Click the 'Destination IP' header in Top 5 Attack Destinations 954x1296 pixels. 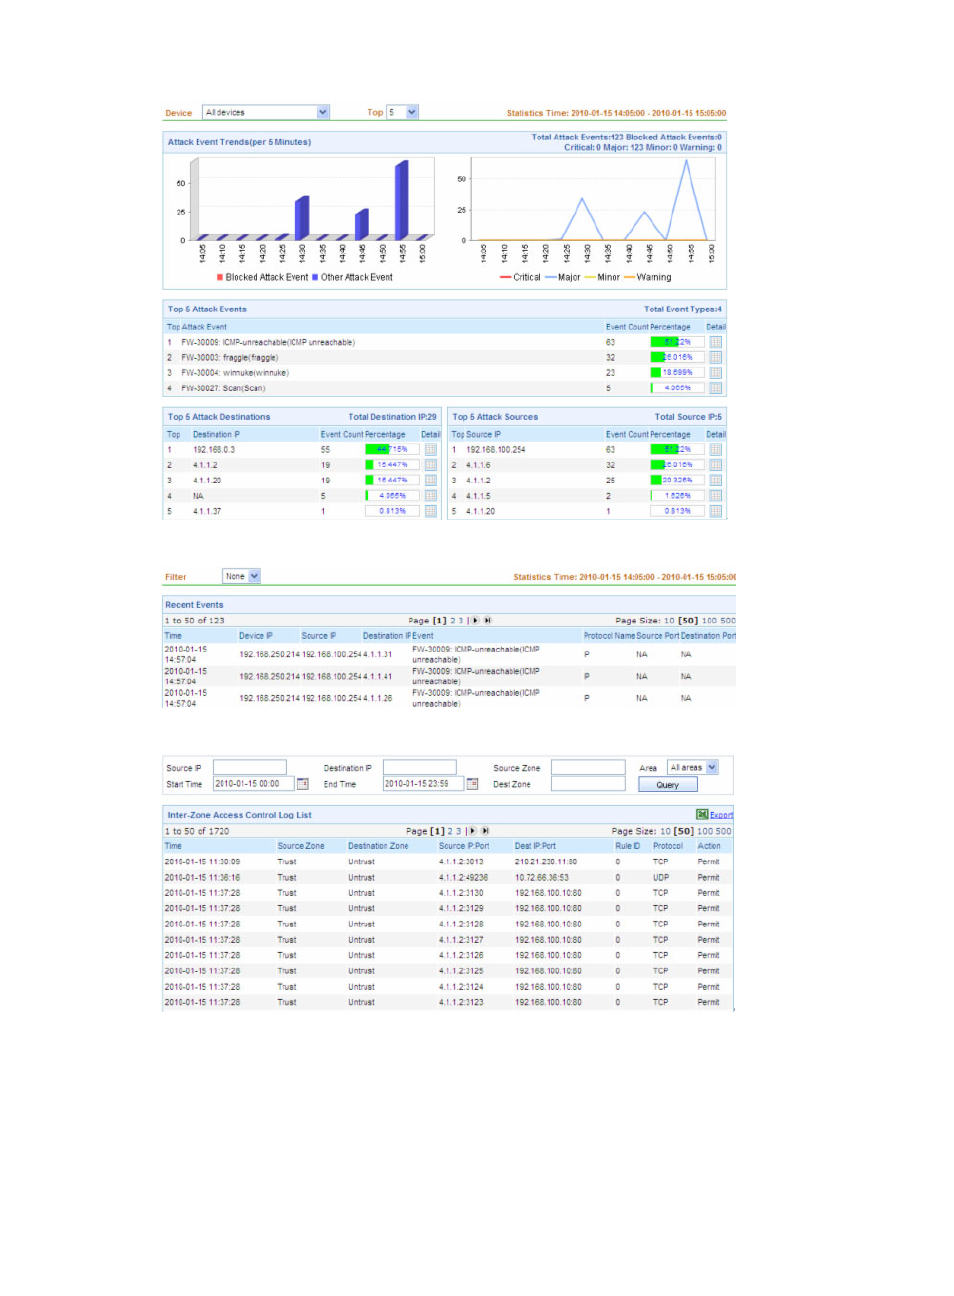pyautogui.click(x=216, y=435)
